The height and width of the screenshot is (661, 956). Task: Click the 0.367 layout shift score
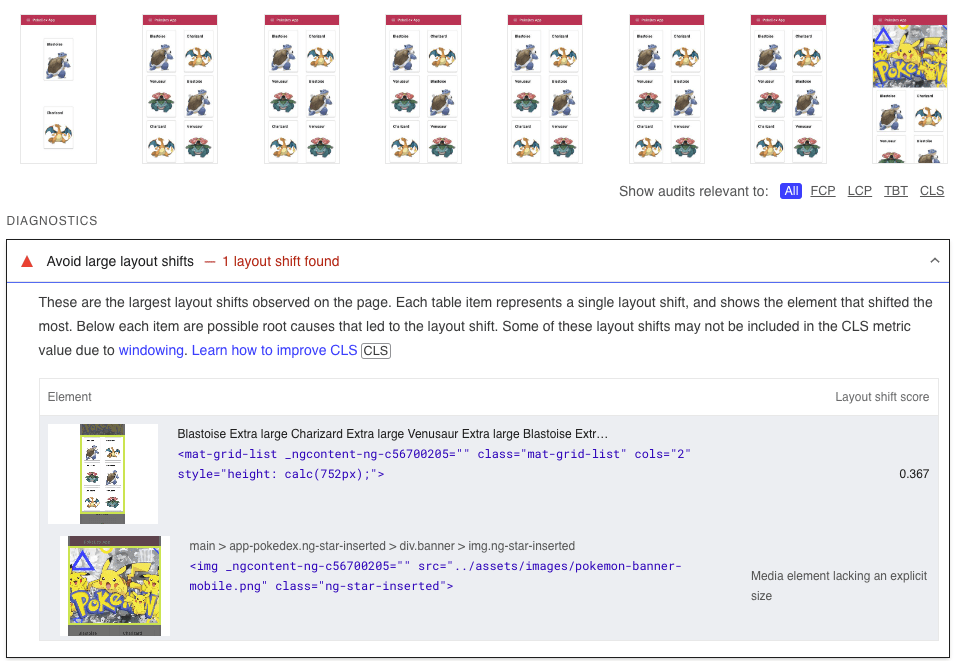click(x=914, y=474)
